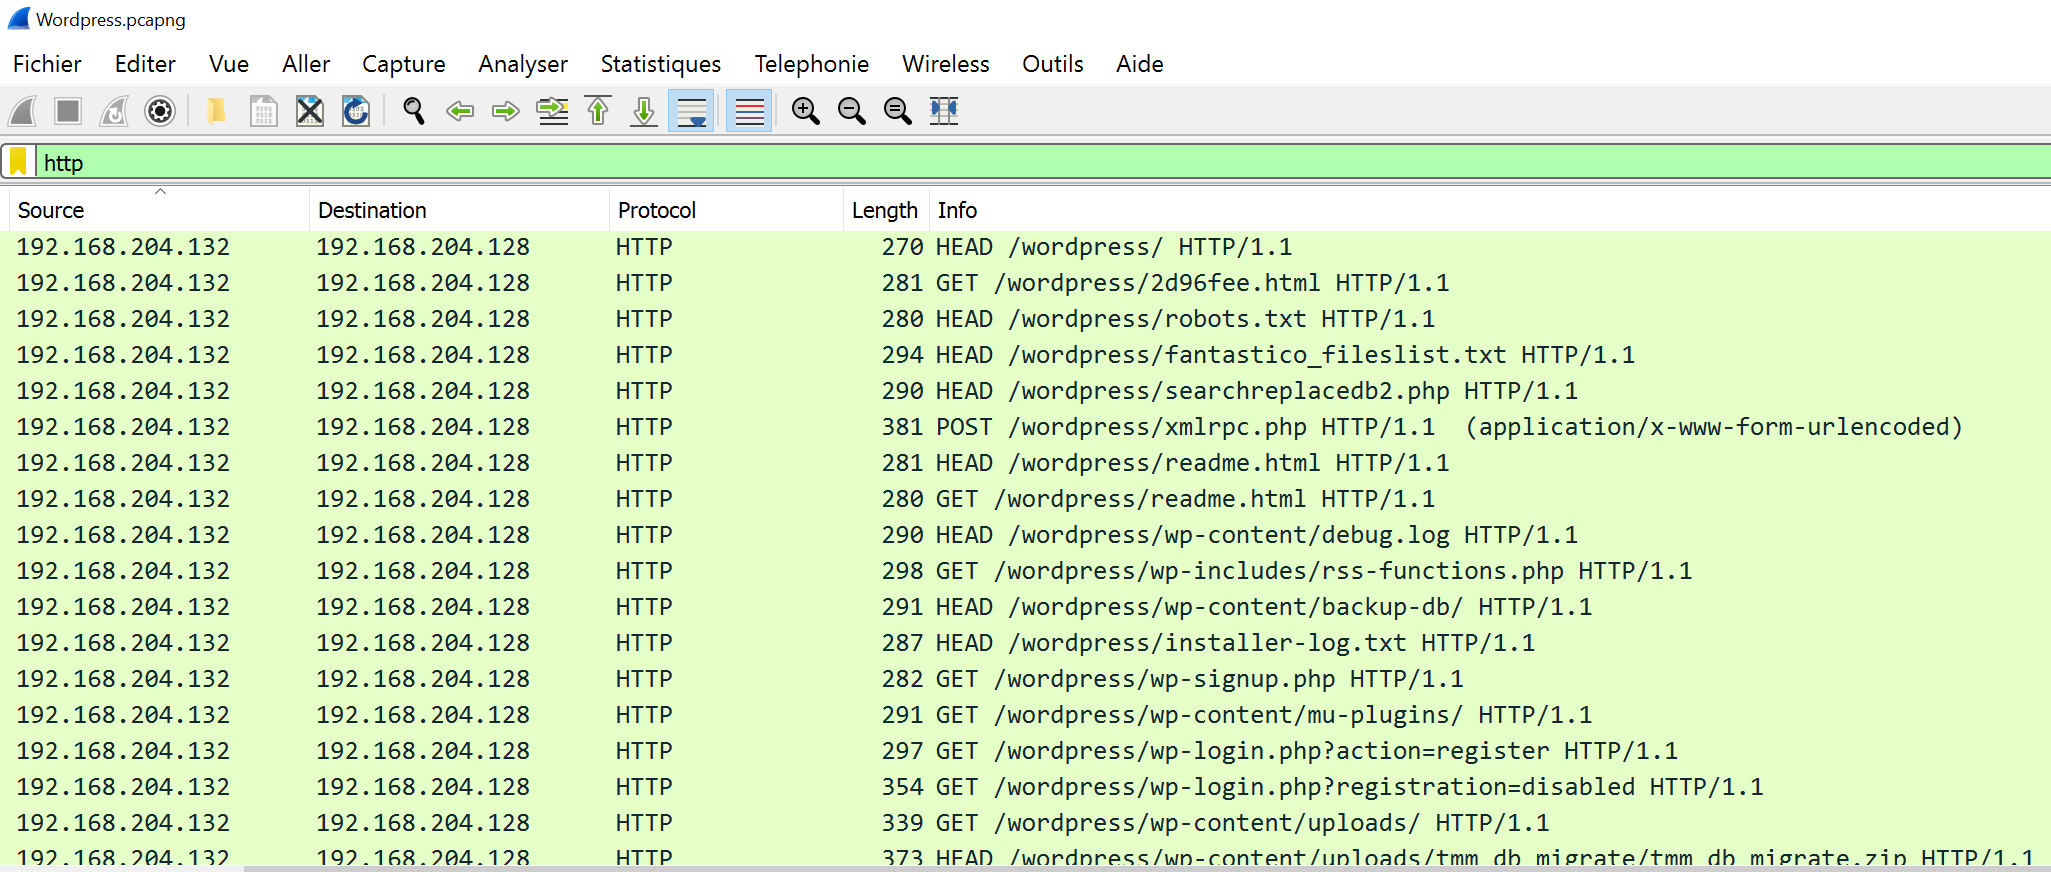Sort by the Destination column header
2051x872 pixels.
(459, 210)
